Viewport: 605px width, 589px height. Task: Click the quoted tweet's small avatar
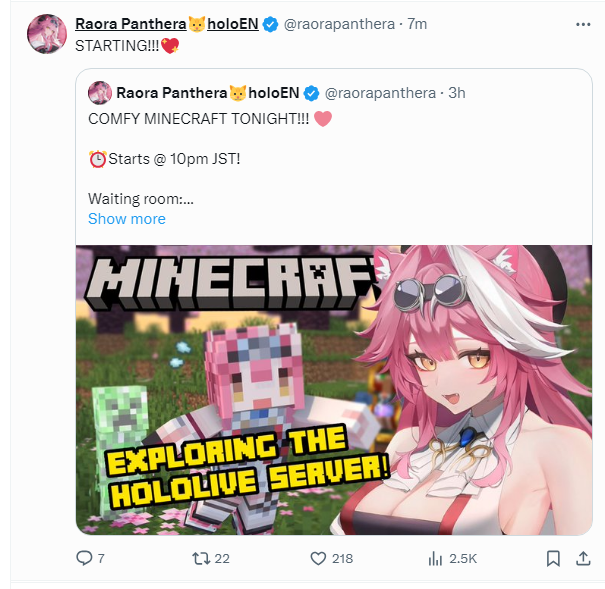[99, 93]
